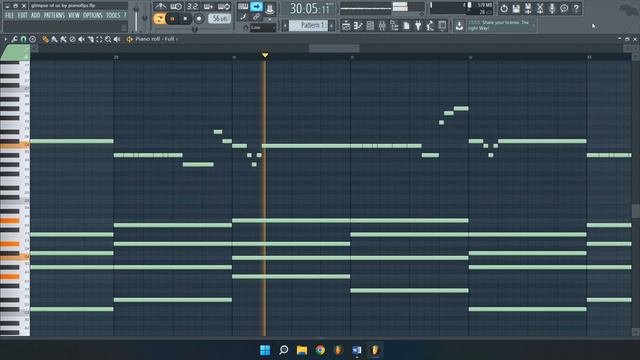Viewport: 640px width, 360px height.
Task: Open the Playlist window shortcut
Action: coord(346,26)
